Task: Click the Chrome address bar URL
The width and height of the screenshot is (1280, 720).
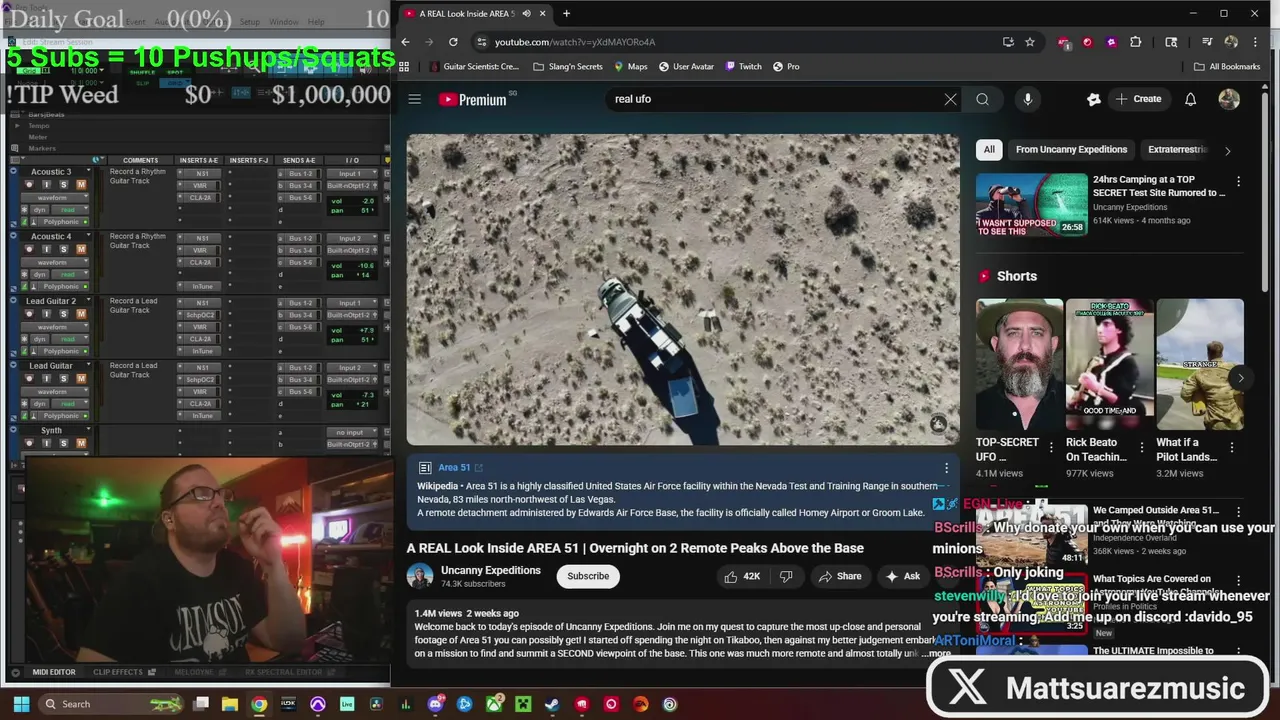Action: [x=575, y=42]
